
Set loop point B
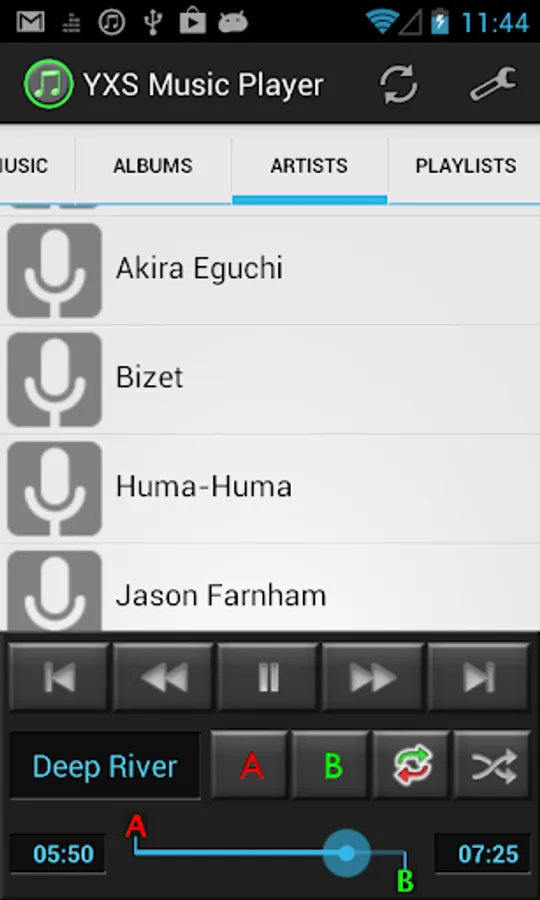pyautogui.click(x=331, y=765)
